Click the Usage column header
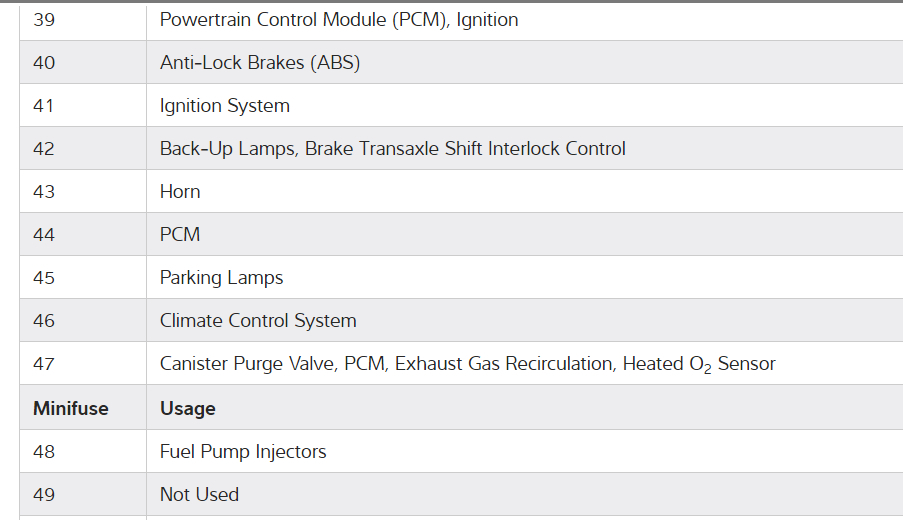Screen dimensions: 903x520 click(187, 408)
